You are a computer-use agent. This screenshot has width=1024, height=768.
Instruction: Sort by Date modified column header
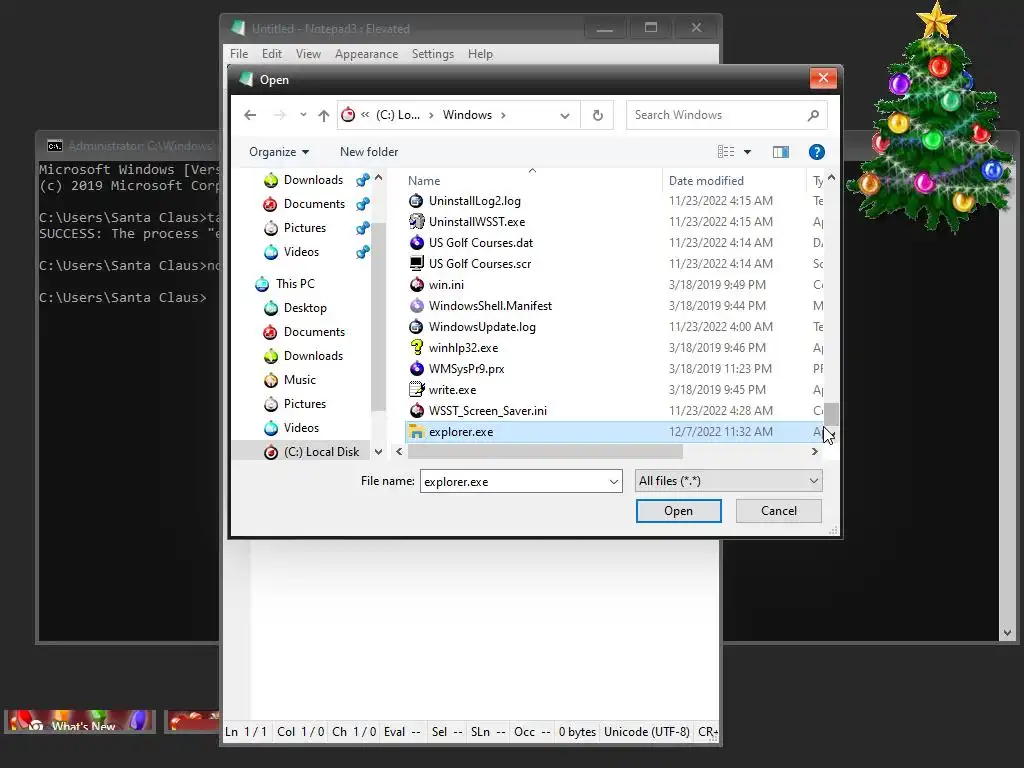[706, 181]
